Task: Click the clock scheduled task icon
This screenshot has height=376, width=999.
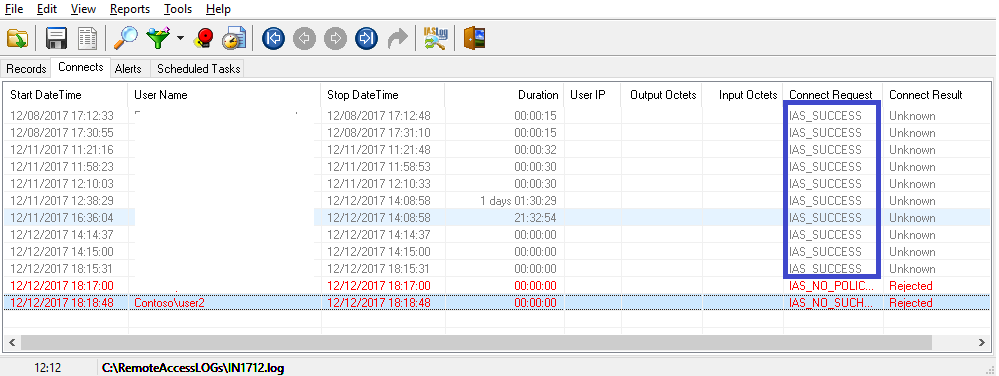Action: (234, 38)
